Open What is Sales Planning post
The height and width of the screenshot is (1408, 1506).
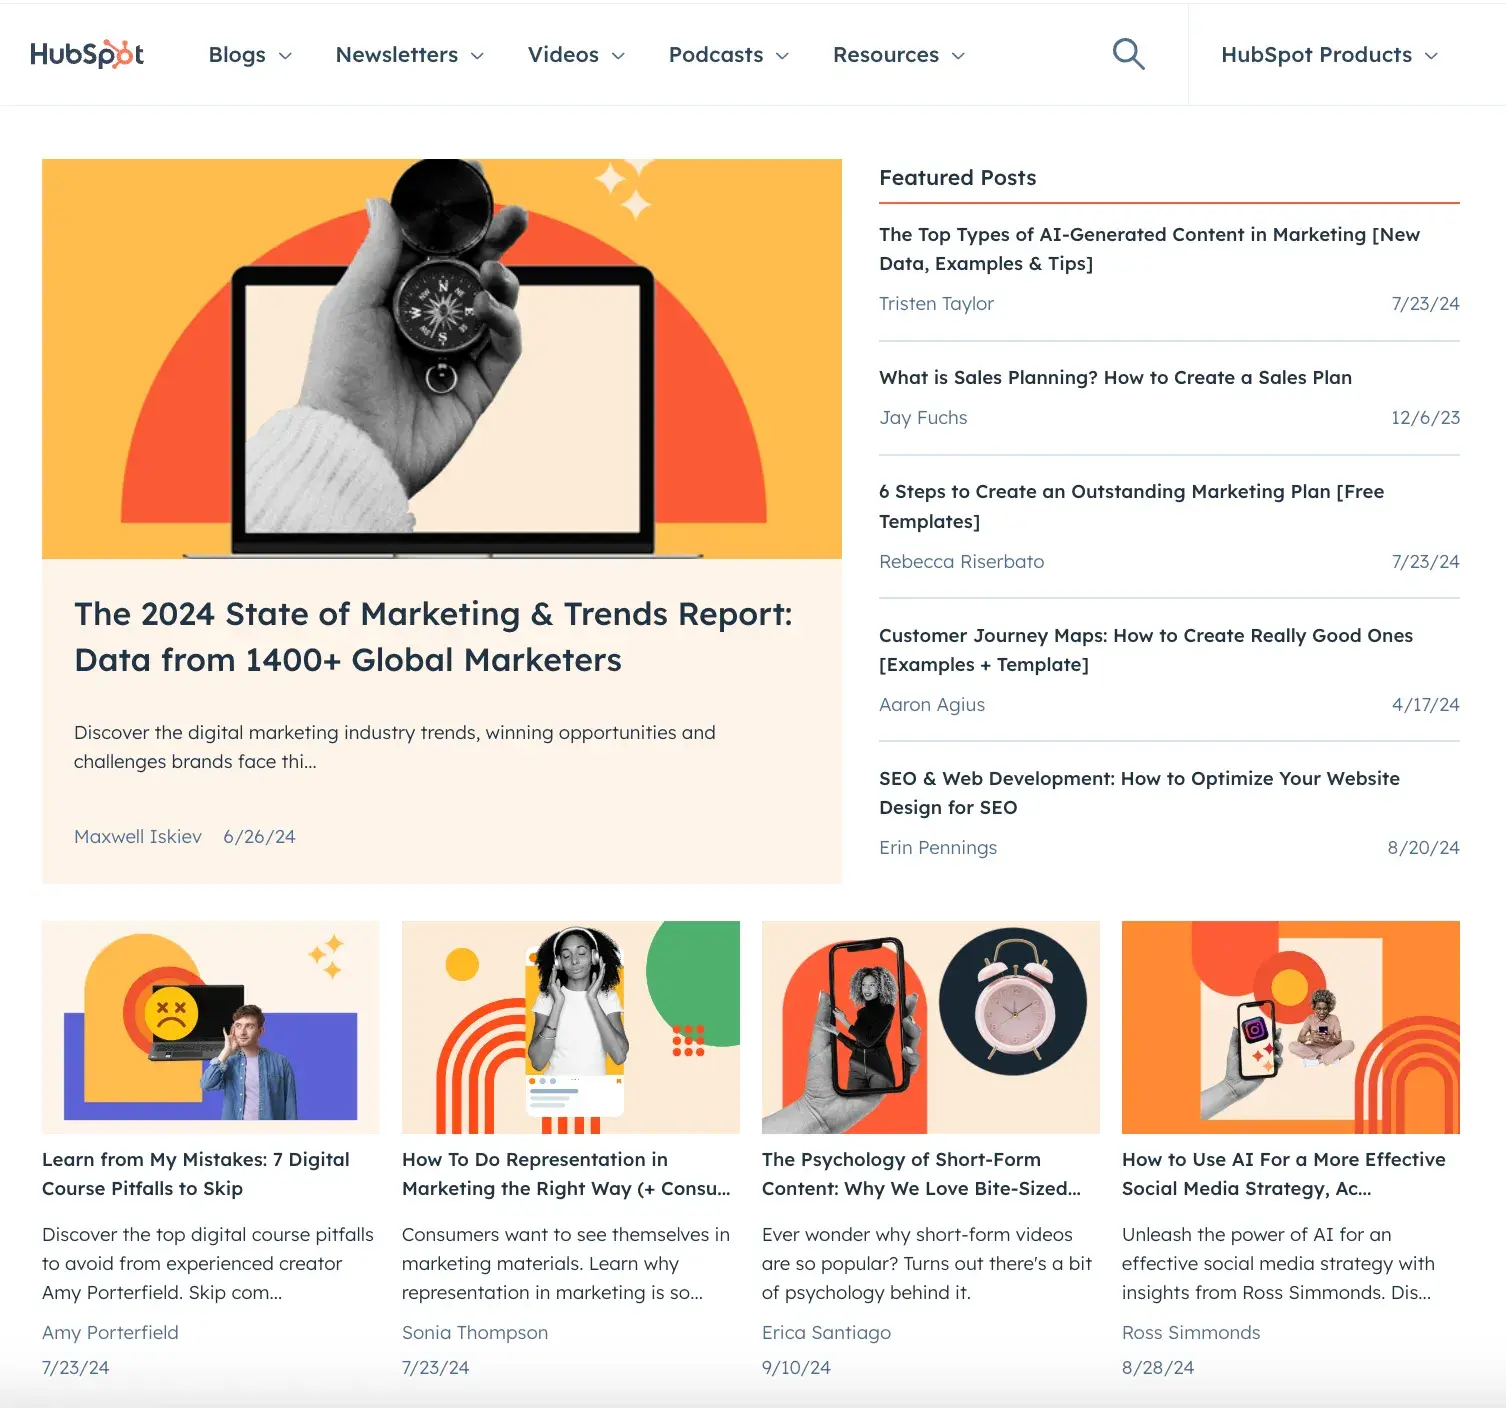(x=1115, y=377)
